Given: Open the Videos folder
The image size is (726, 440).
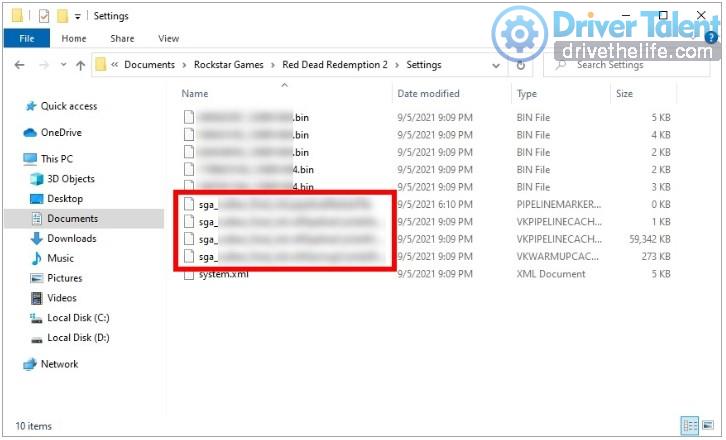Looking at the screenshot, I should coord(62,299).
